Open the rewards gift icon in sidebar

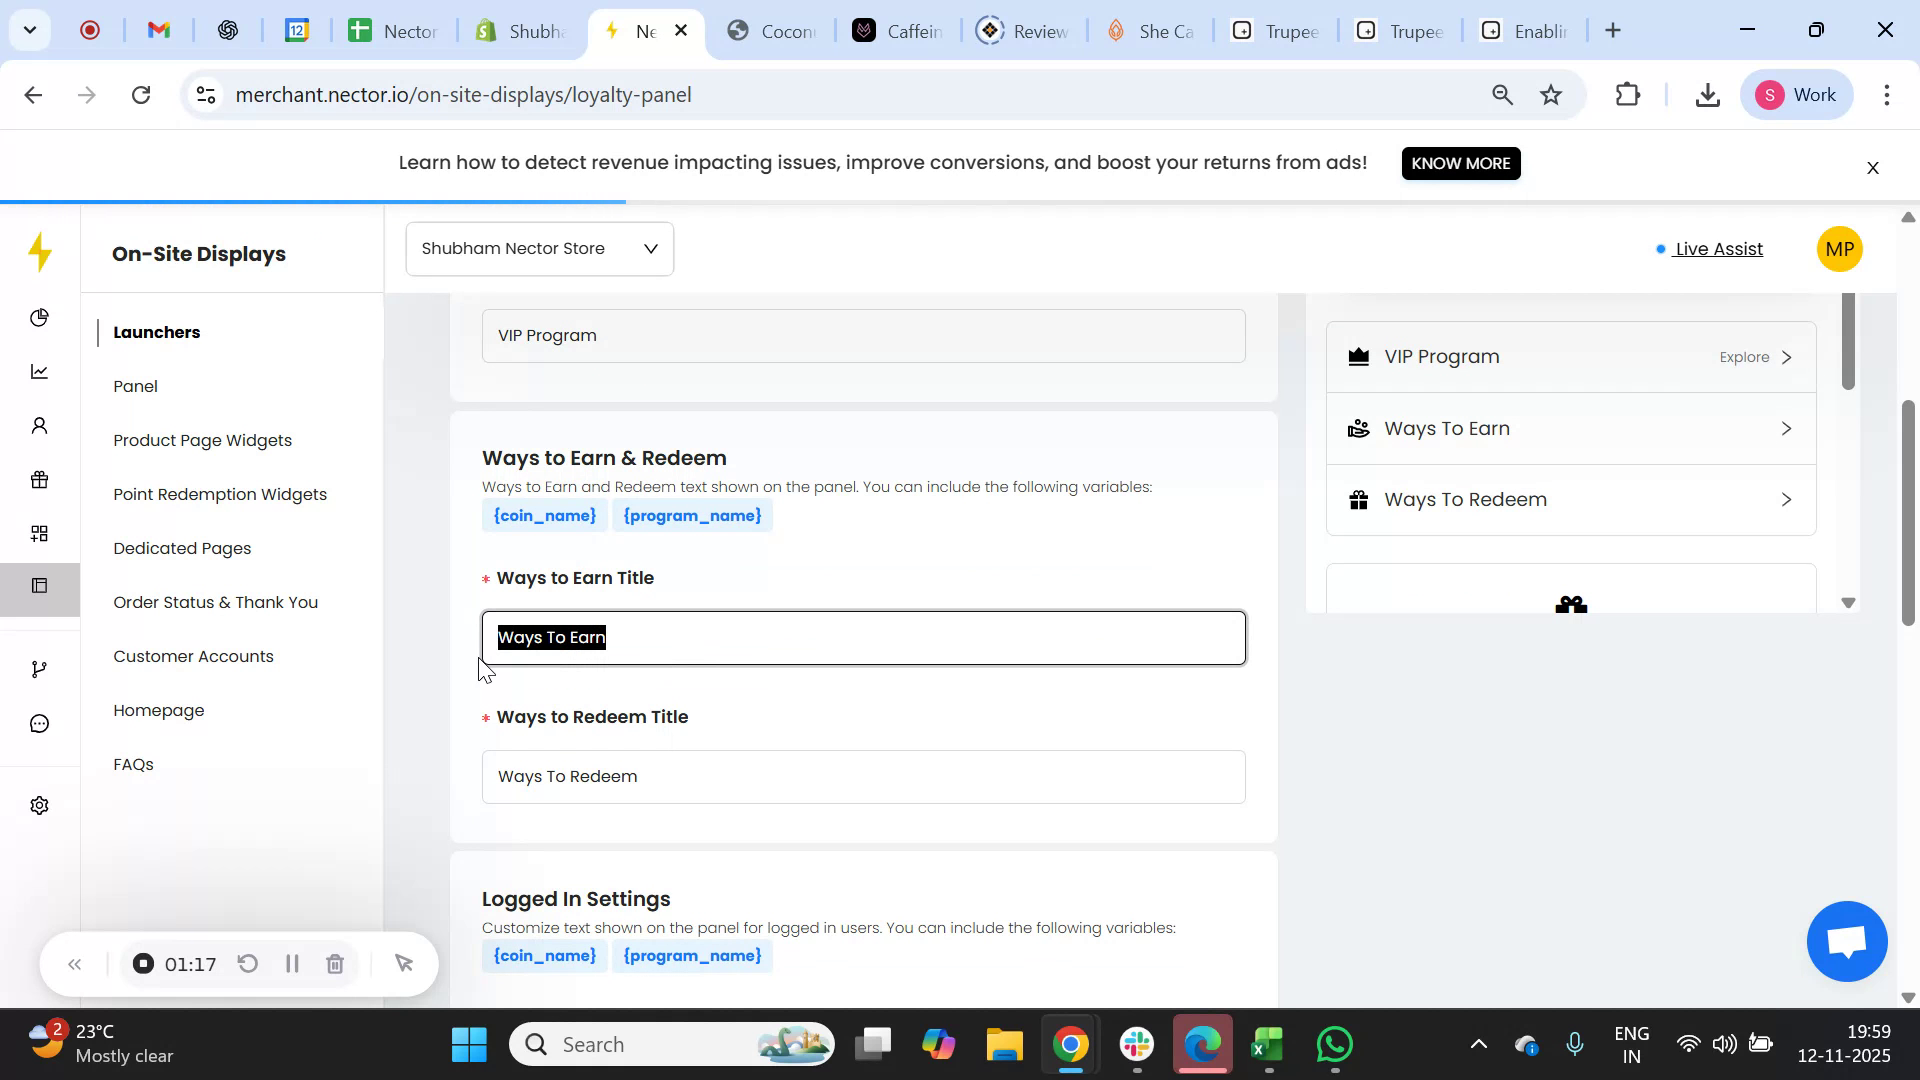[40, 479]
